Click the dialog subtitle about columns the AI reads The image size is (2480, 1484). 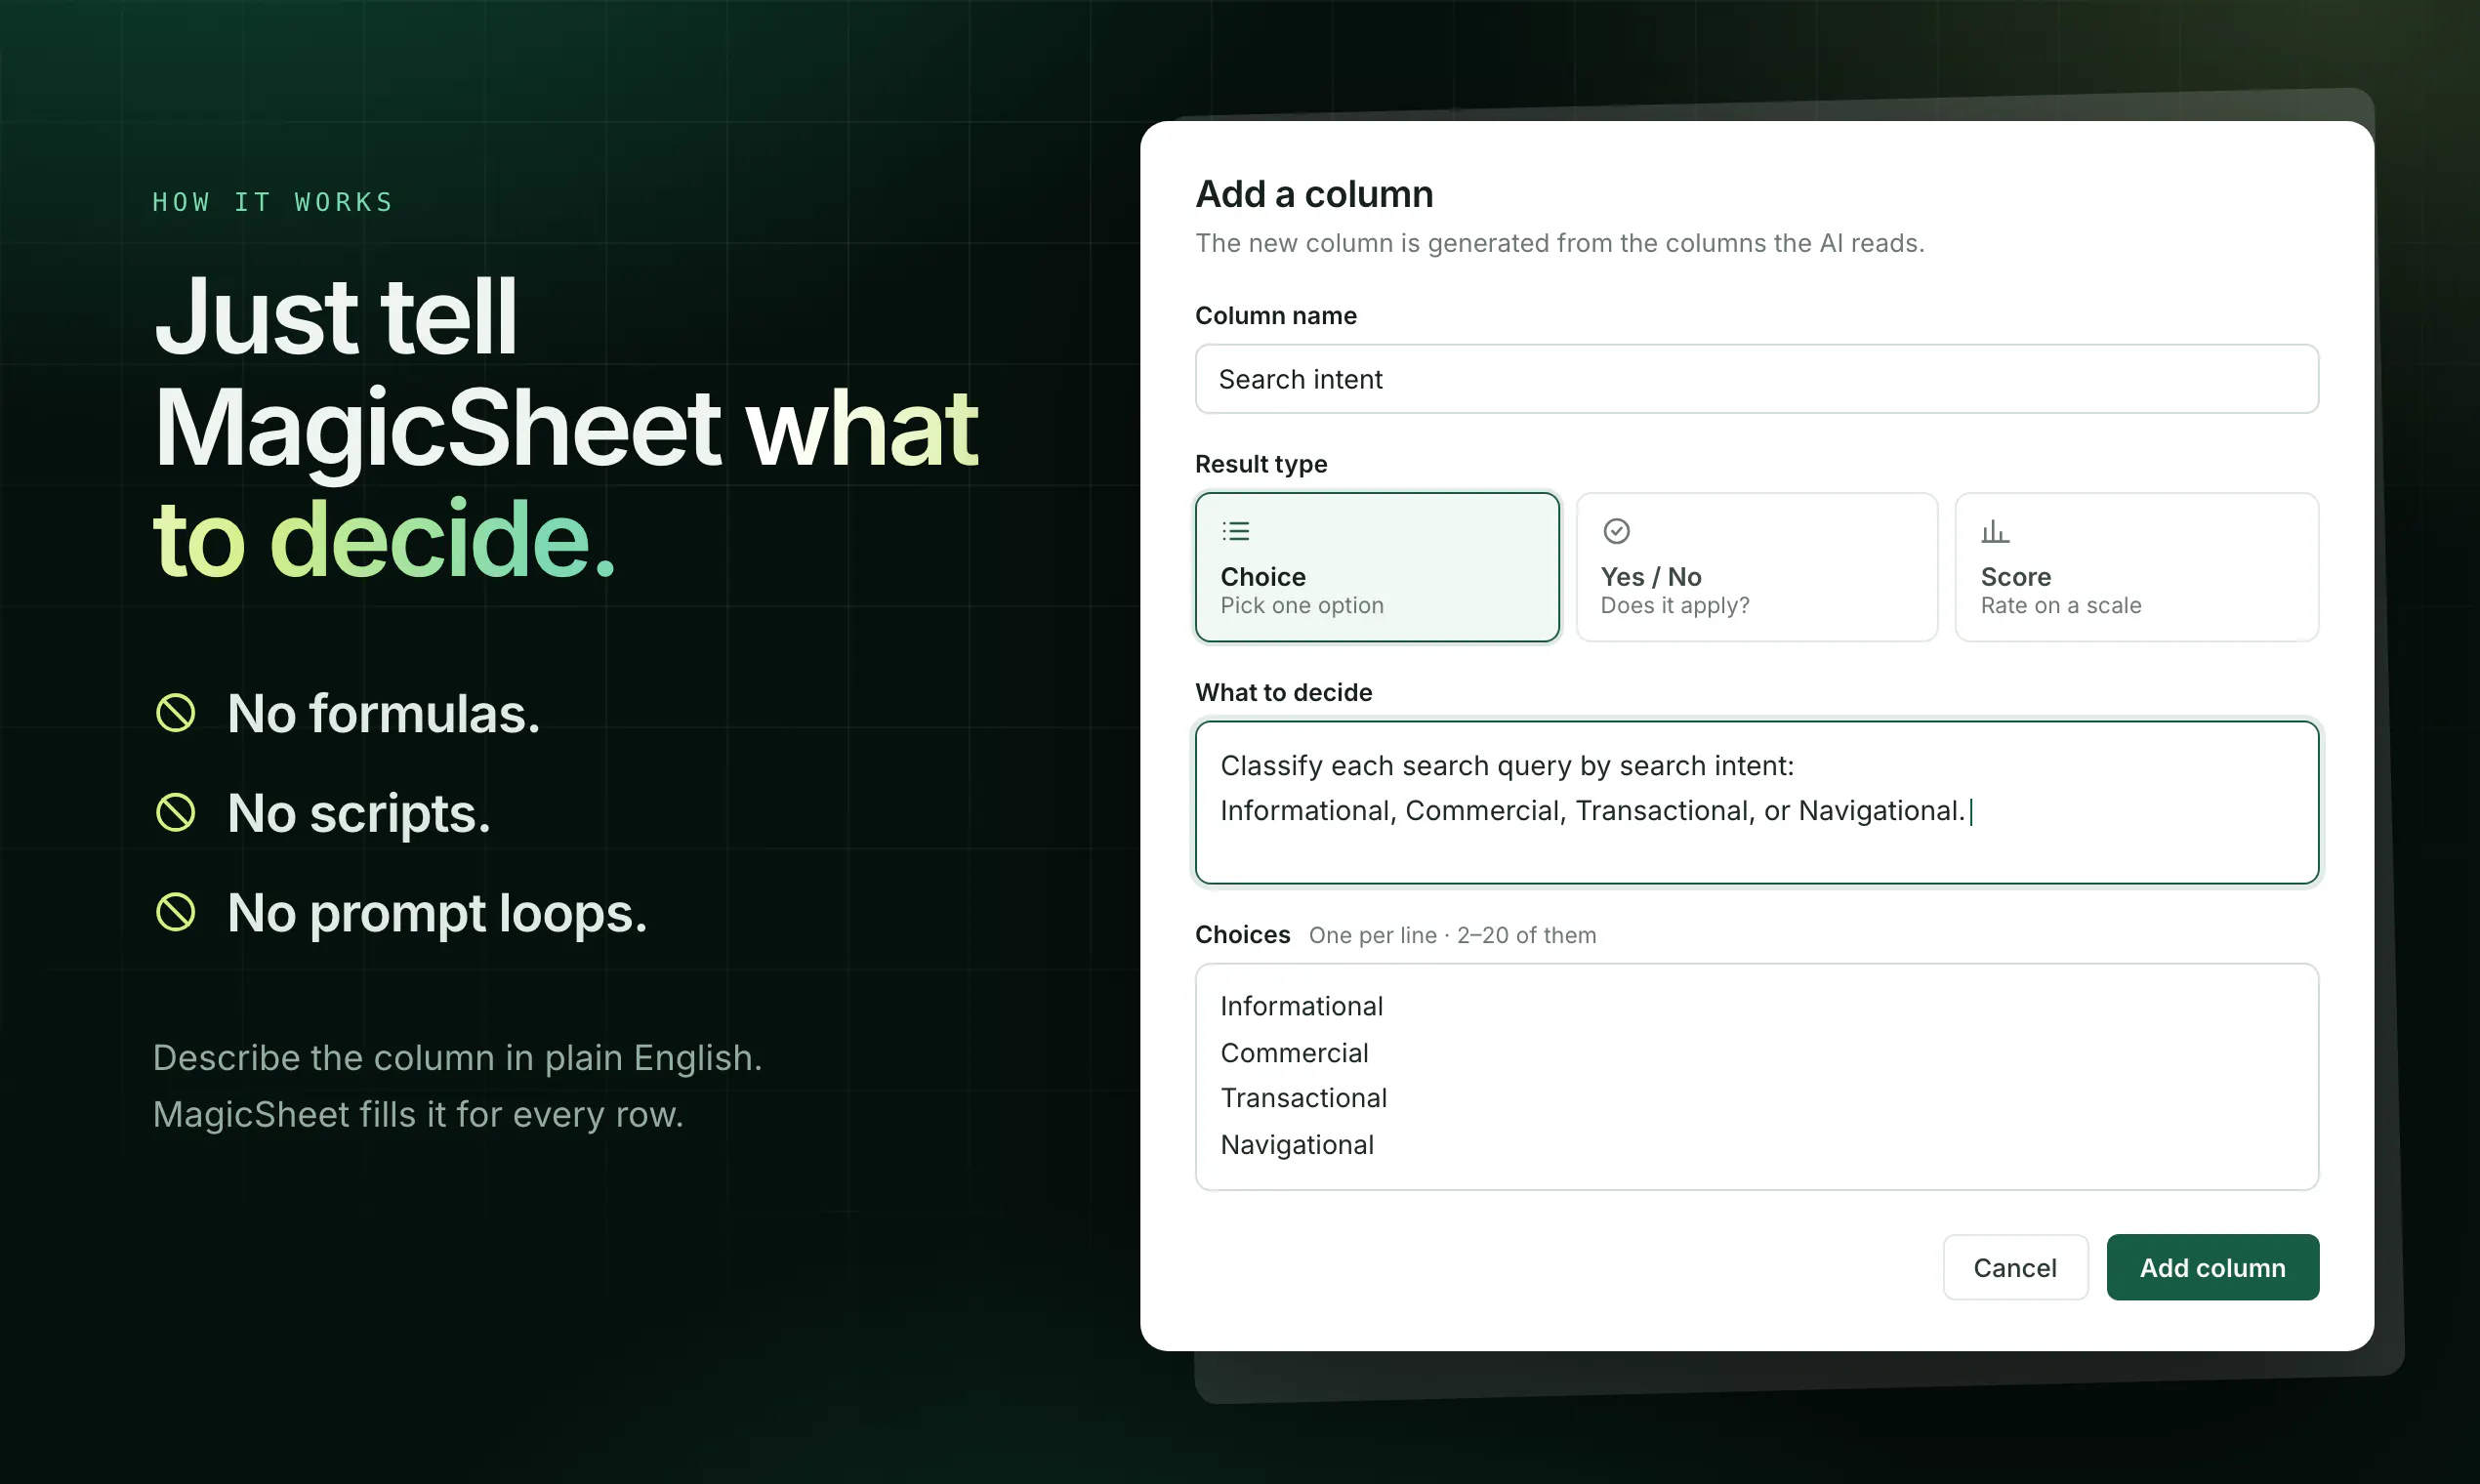pos(1560,243)
